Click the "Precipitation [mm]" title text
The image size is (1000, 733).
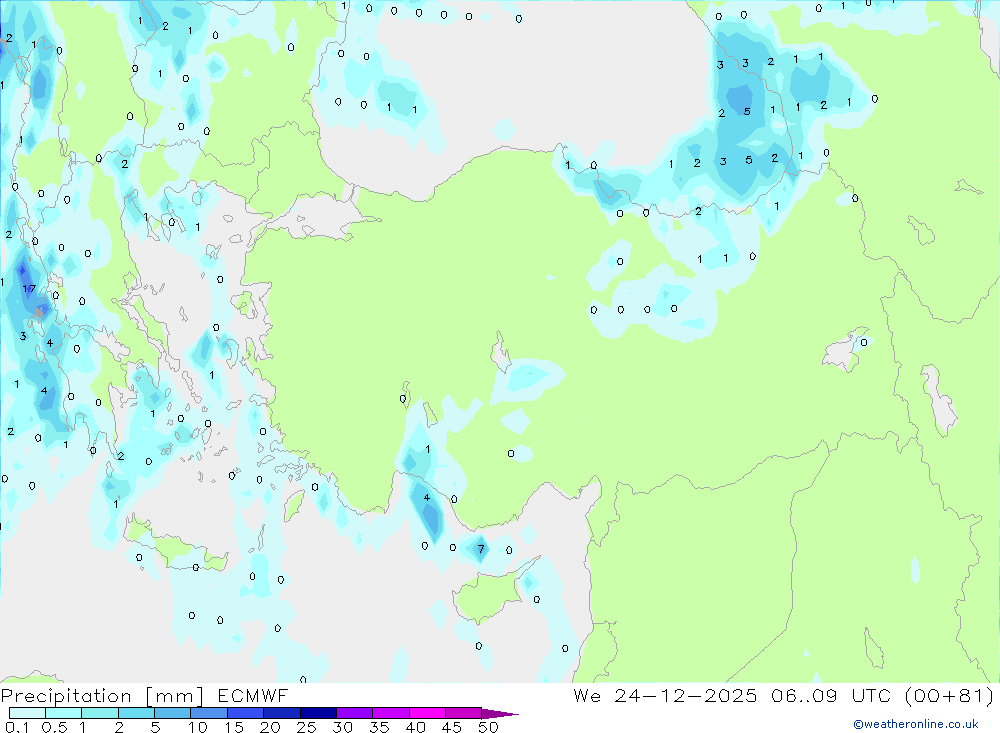pos(102,696)
